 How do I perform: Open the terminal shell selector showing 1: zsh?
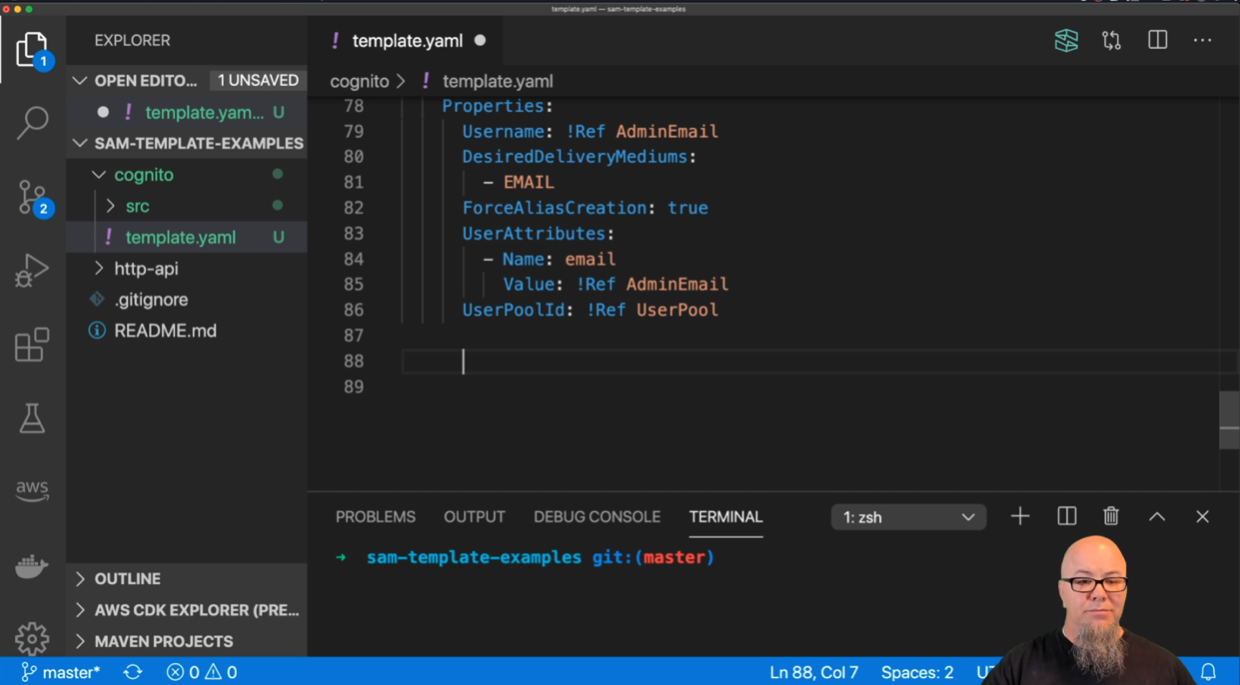pyautogui.click(x=906, y=516)
